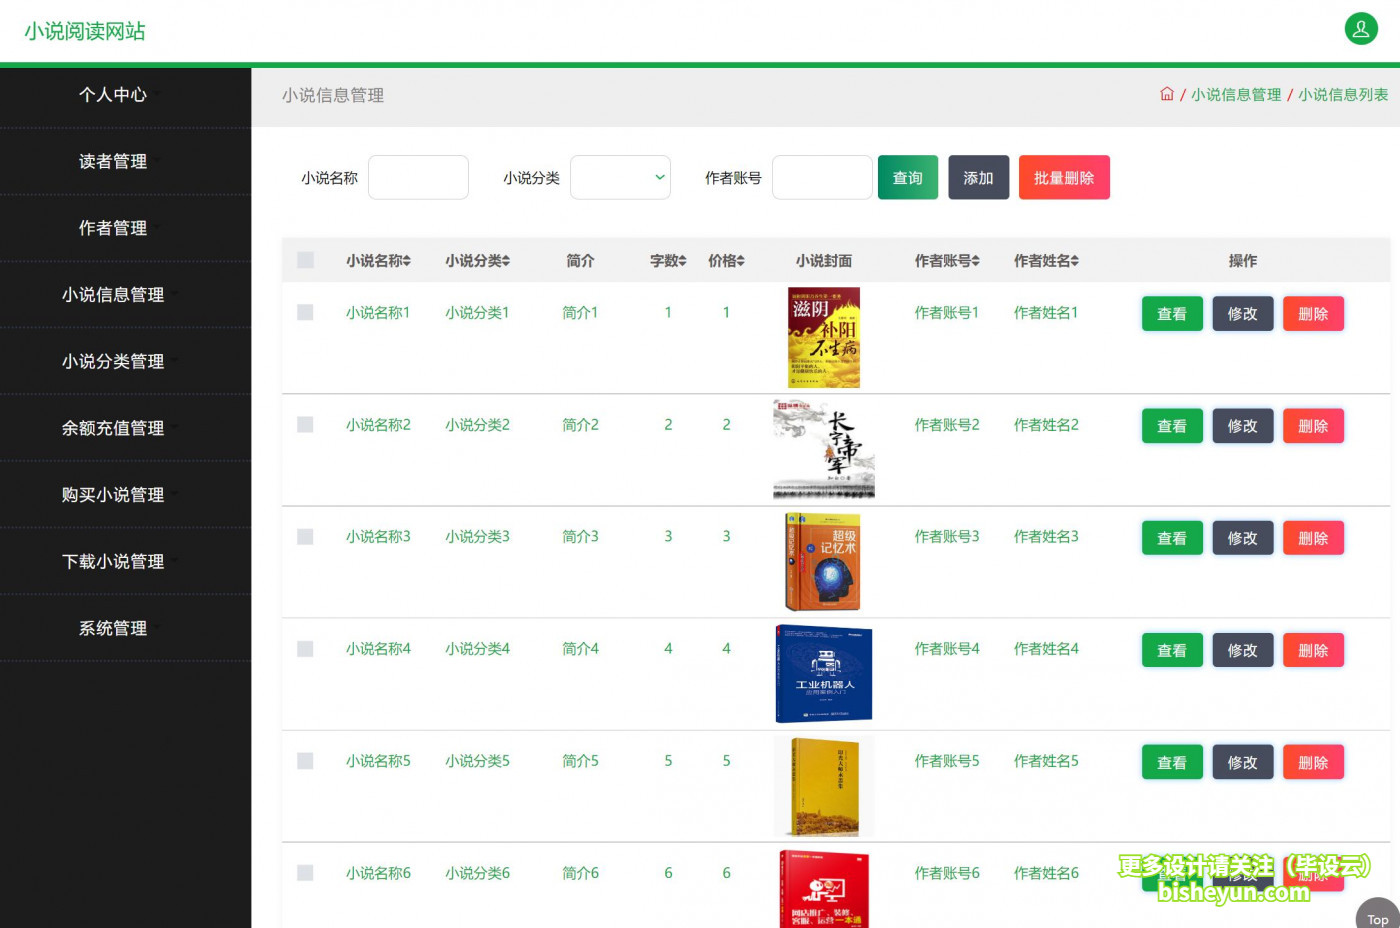Sort by 作者账号 column arrows
Viewport: 1400px width, 928px height.
[975, 261]
